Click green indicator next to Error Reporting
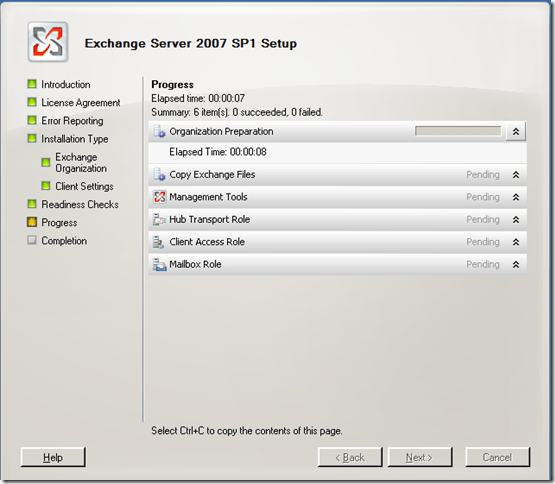The image size is (555, 484). pos(32,120)
